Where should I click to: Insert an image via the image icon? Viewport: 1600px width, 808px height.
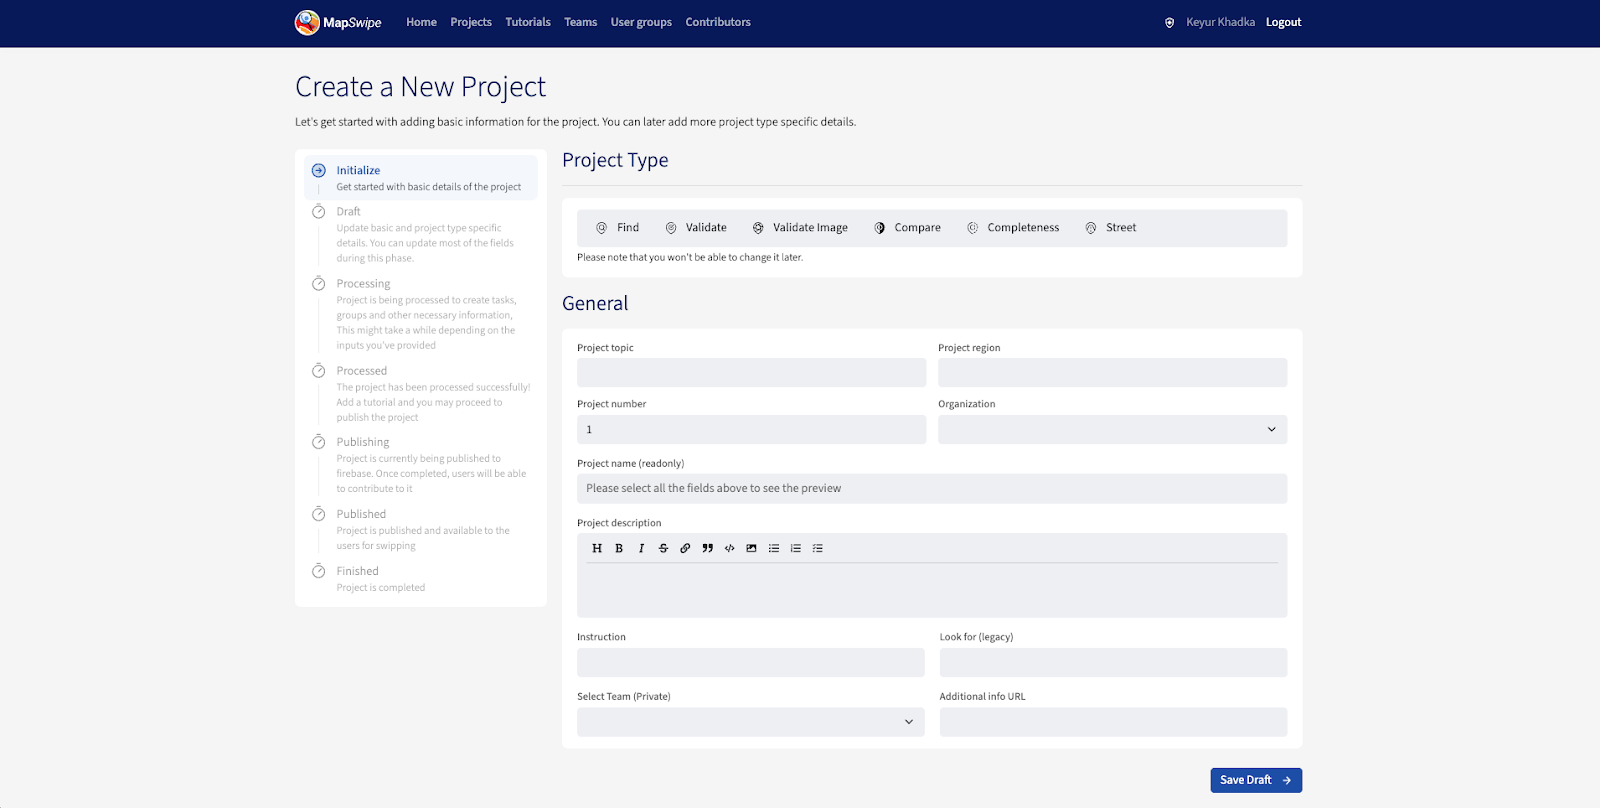pos(751,548)
